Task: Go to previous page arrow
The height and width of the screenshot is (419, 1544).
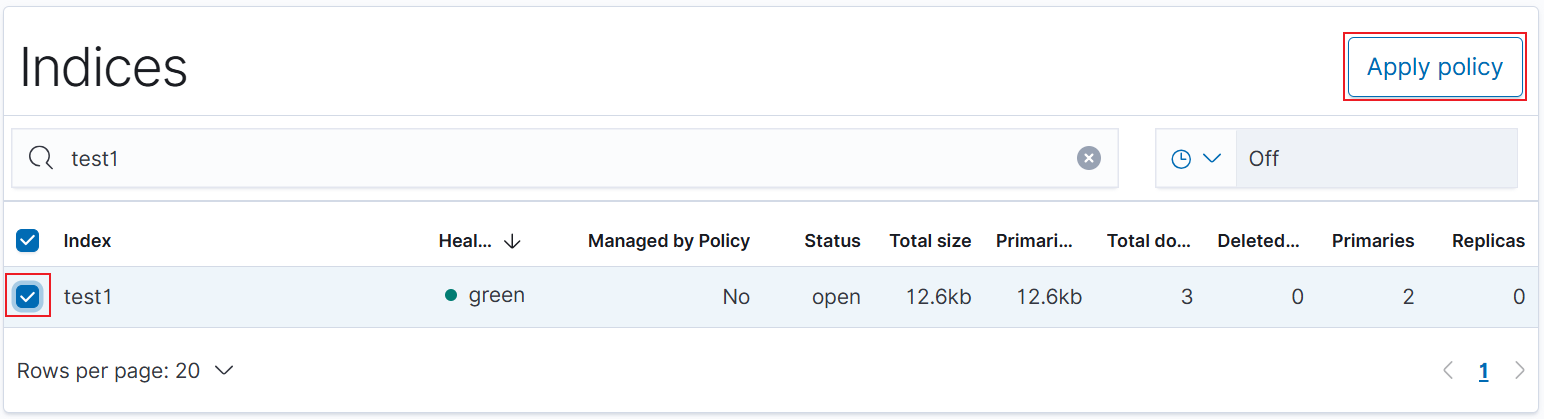Action: [x=1448, y=371]
